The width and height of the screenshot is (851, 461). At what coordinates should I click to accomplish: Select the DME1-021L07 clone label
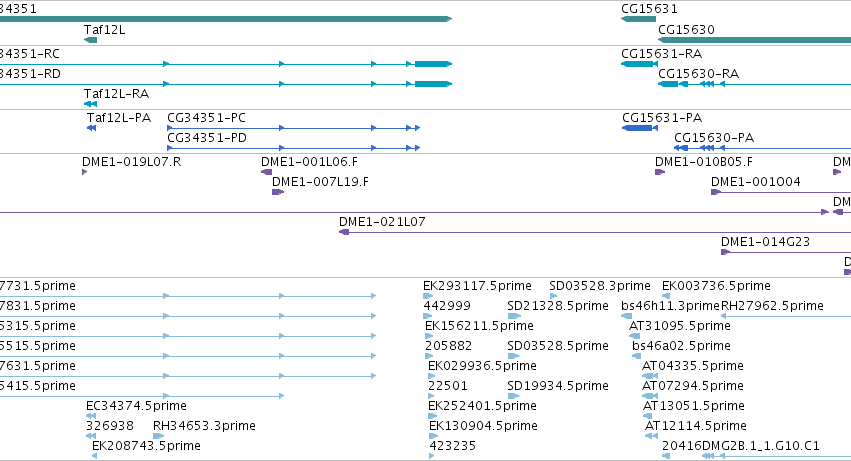382,222
